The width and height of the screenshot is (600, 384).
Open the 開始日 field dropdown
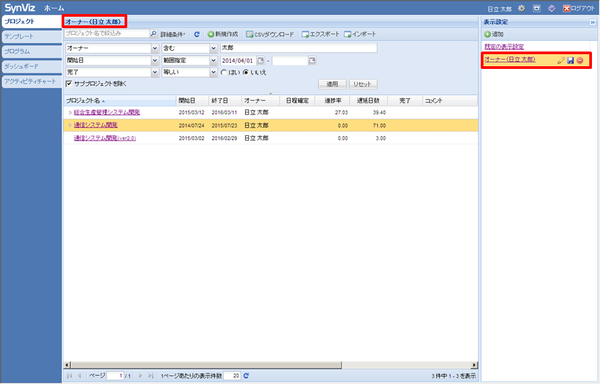[155, 60]
